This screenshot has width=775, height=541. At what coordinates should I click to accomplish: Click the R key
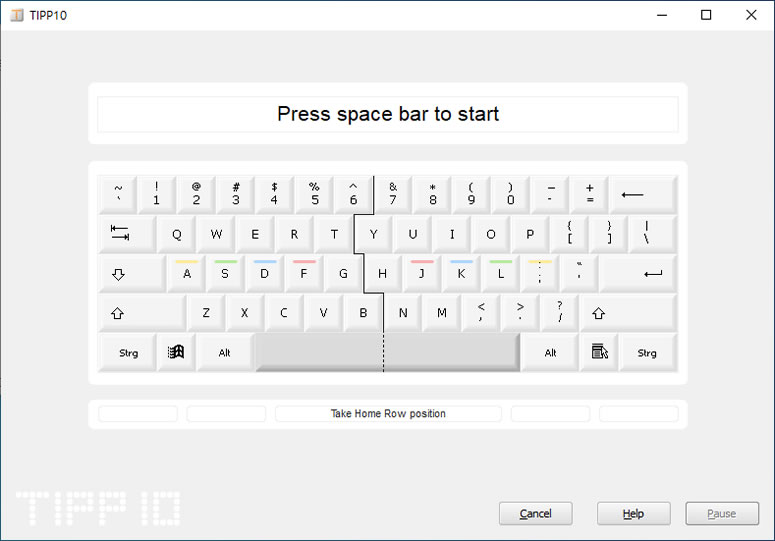tap(294, 234)
